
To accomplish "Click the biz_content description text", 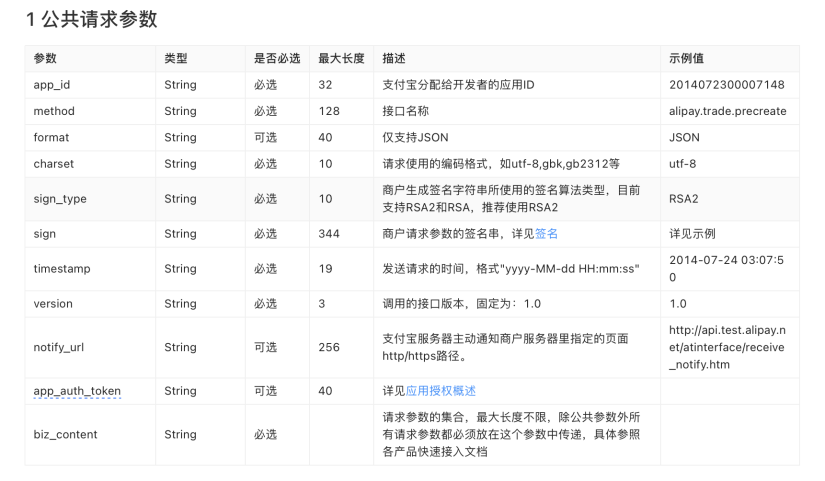I will [x=511, y=434].
